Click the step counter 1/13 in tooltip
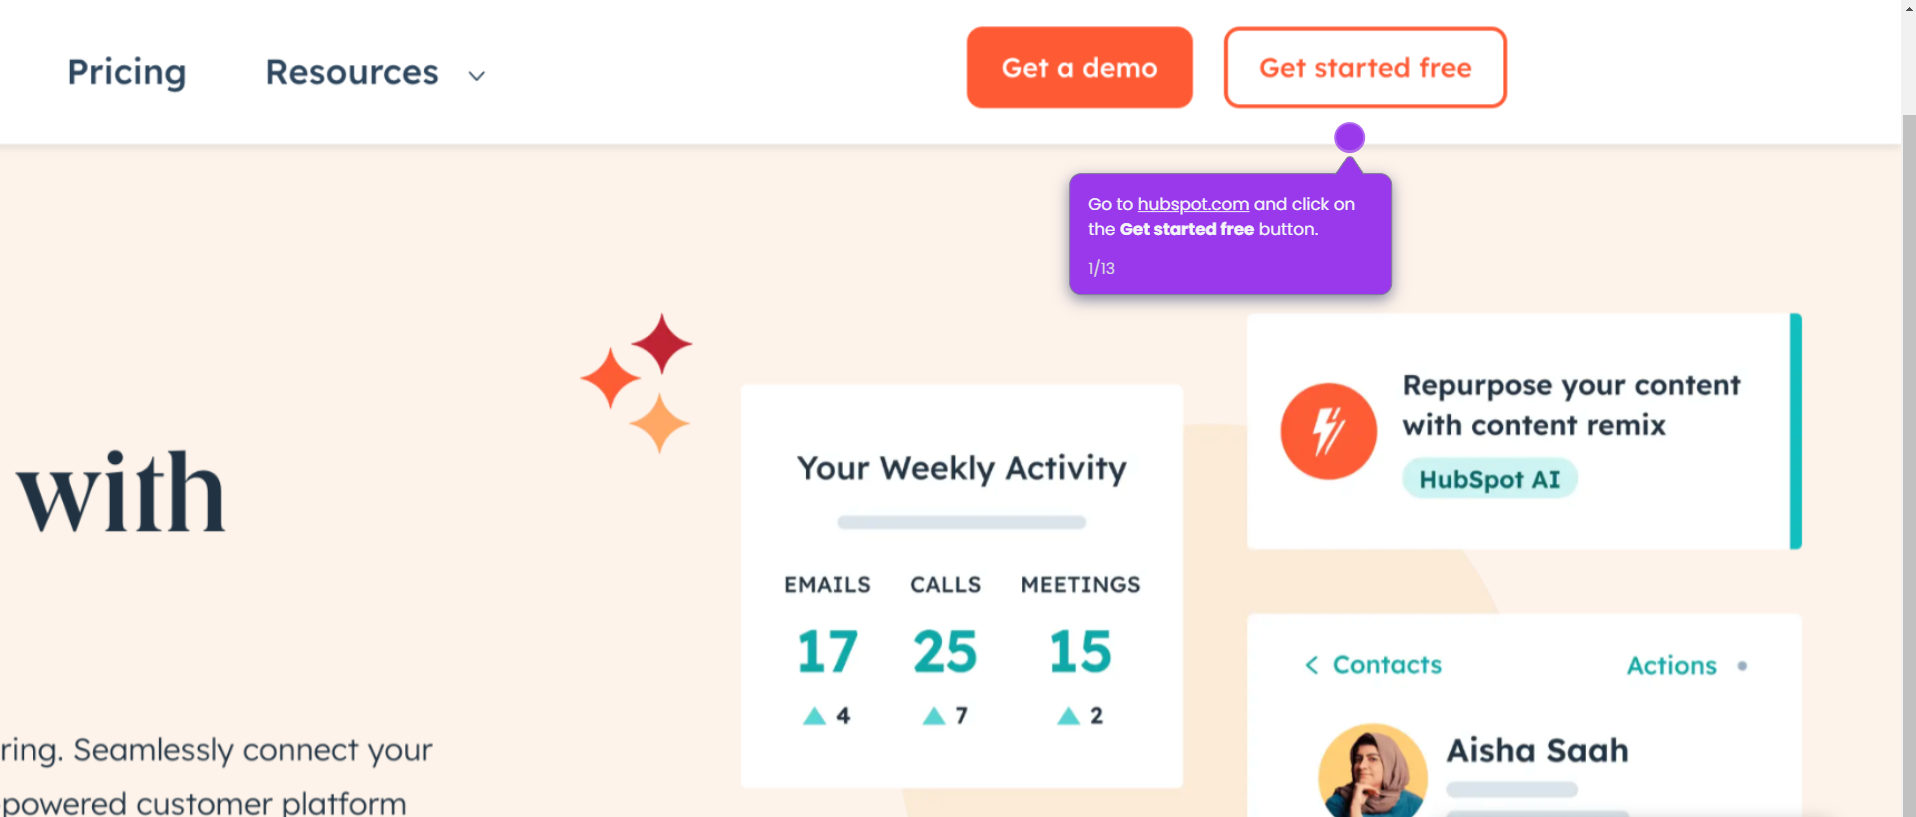Viewport: 1916px width, 817px height. coord(1101,267)
